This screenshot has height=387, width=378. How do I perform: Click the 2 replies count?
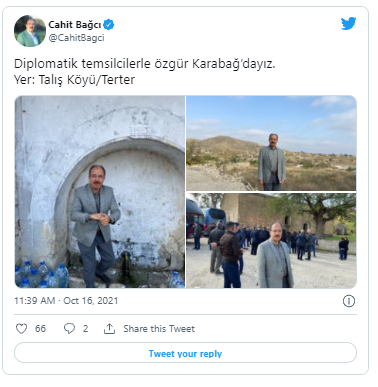click(x=85, y=329)
